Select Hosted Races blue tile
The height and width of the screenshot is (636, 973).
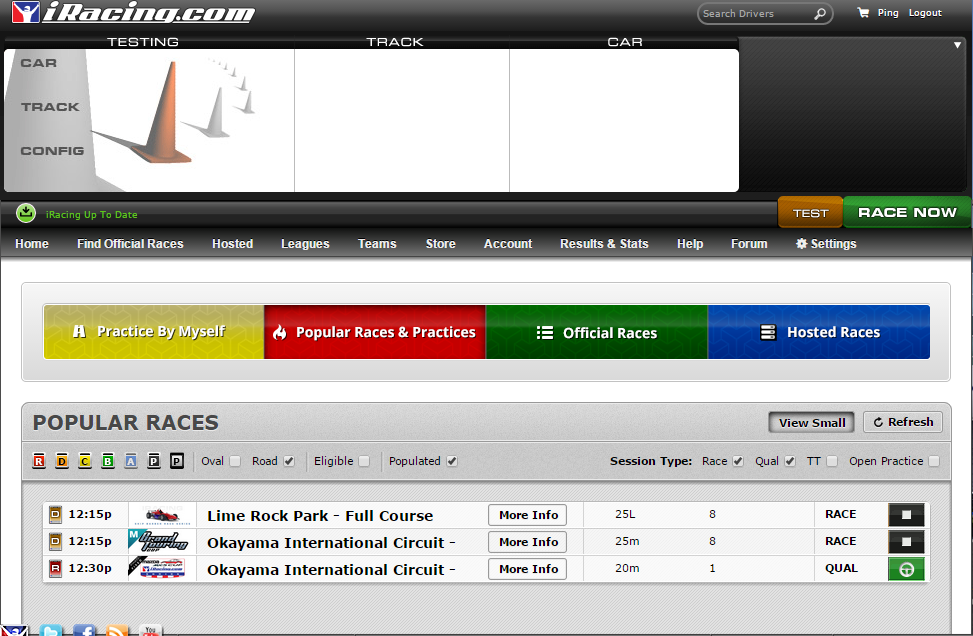coord(819,332)
